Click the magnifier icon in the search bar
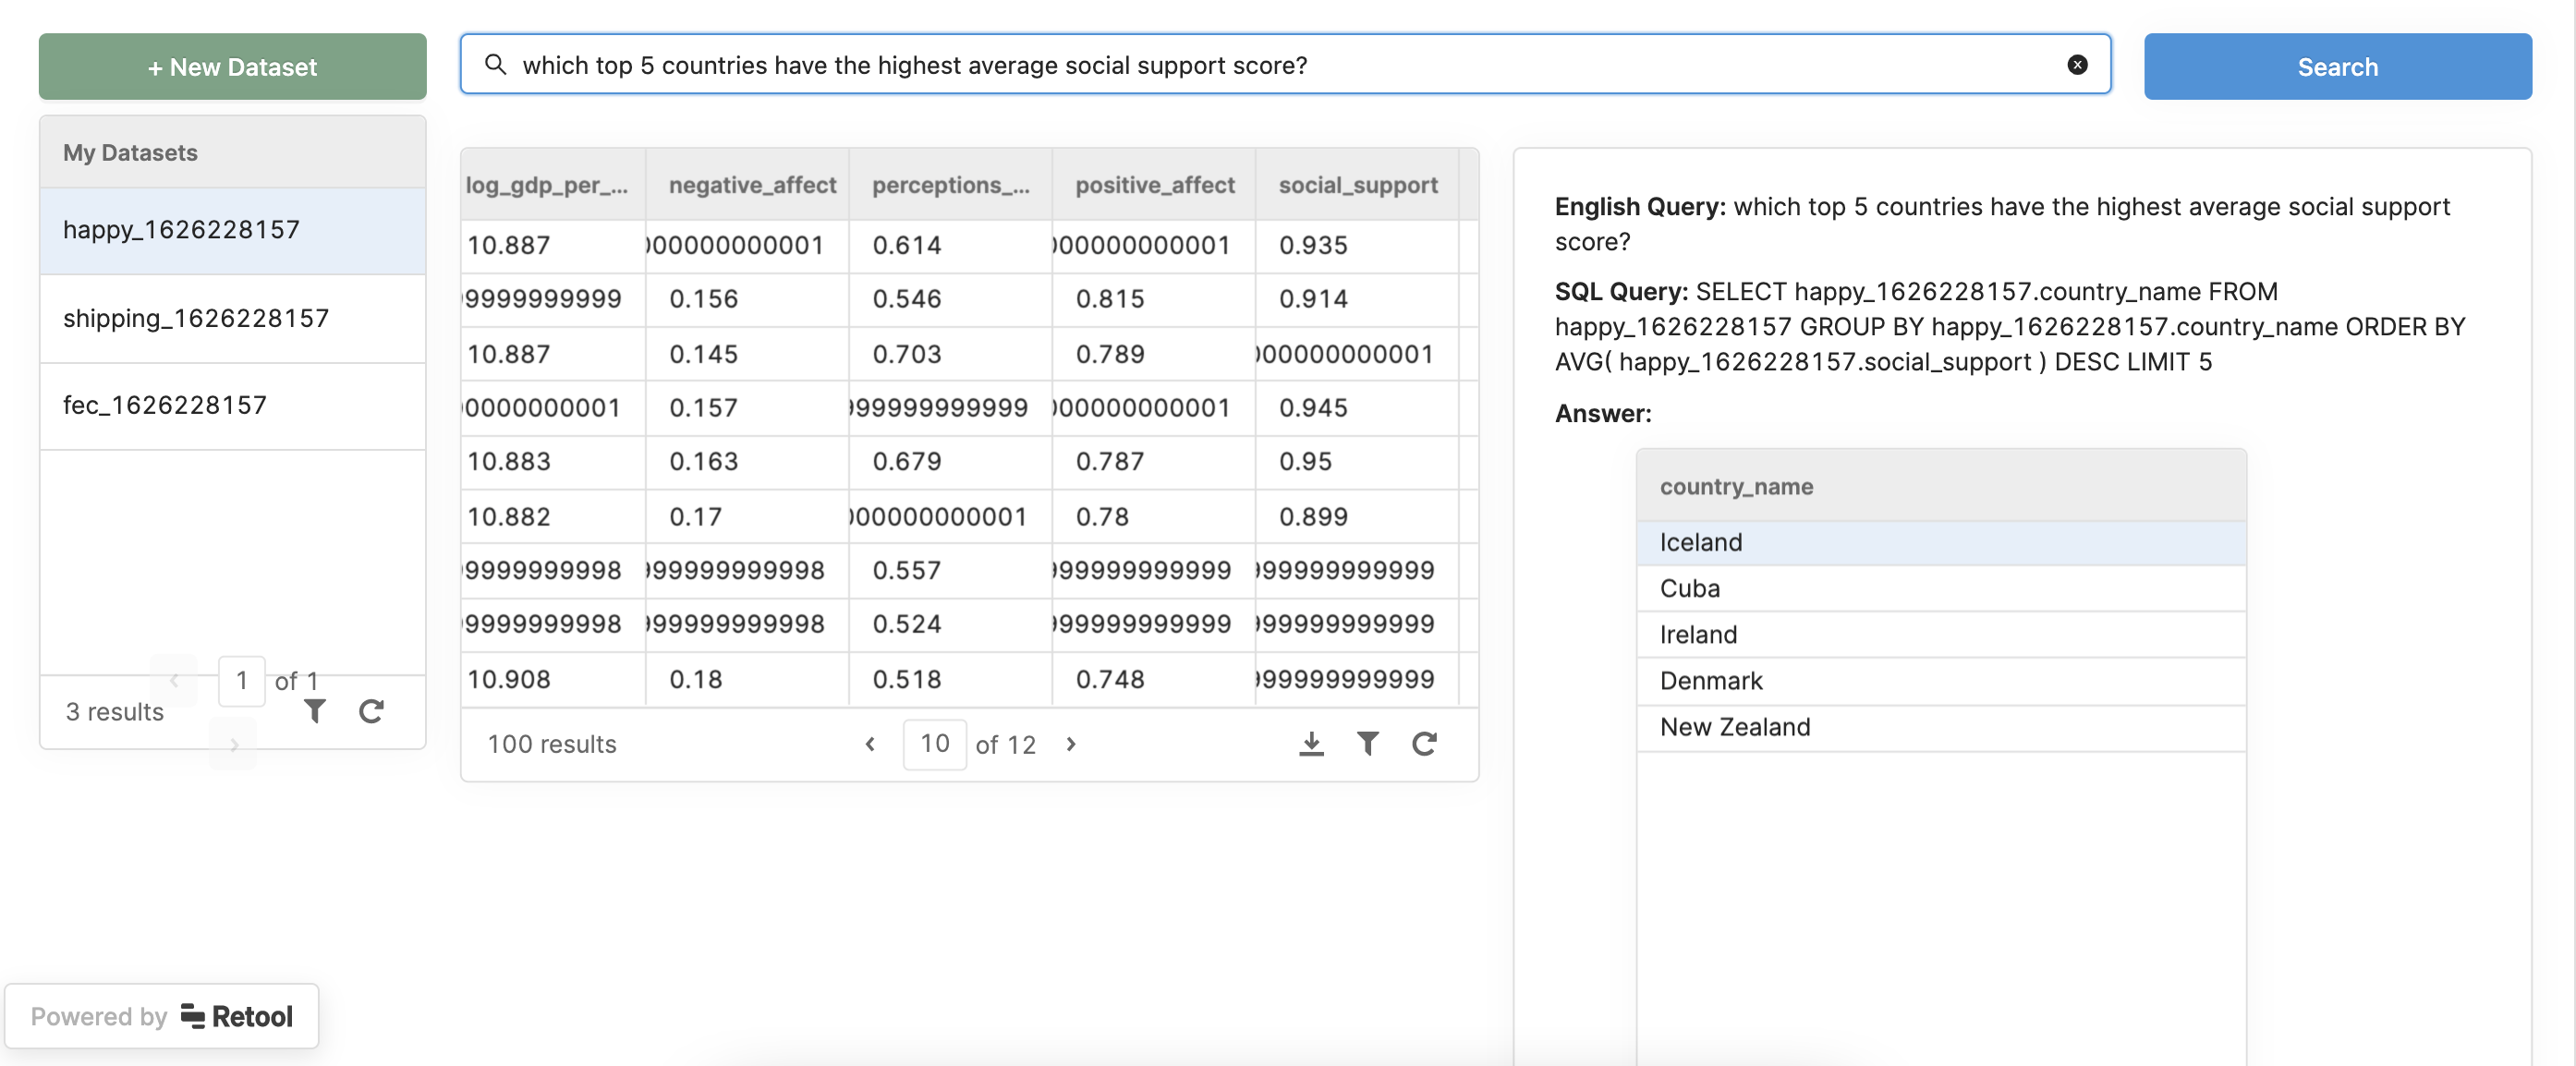The height and width of the screenshot is (1066, 2576). pyautogui.click(x=495, y=65)
